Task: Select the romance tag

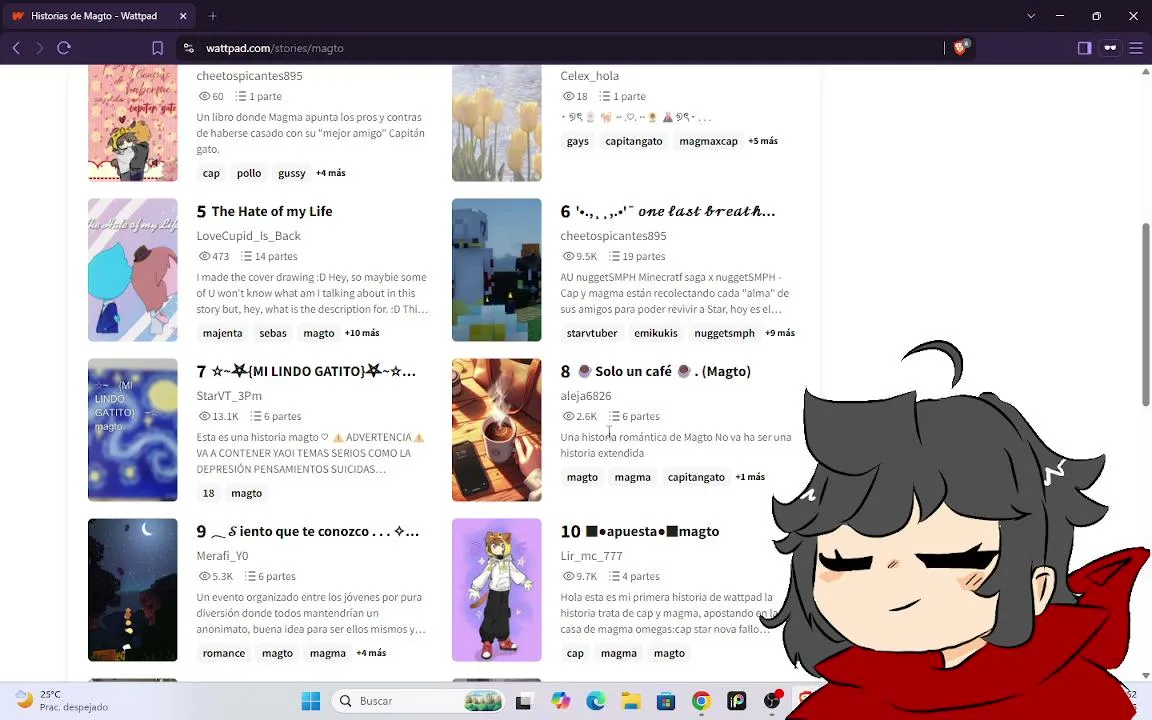Action: (224, 653)
